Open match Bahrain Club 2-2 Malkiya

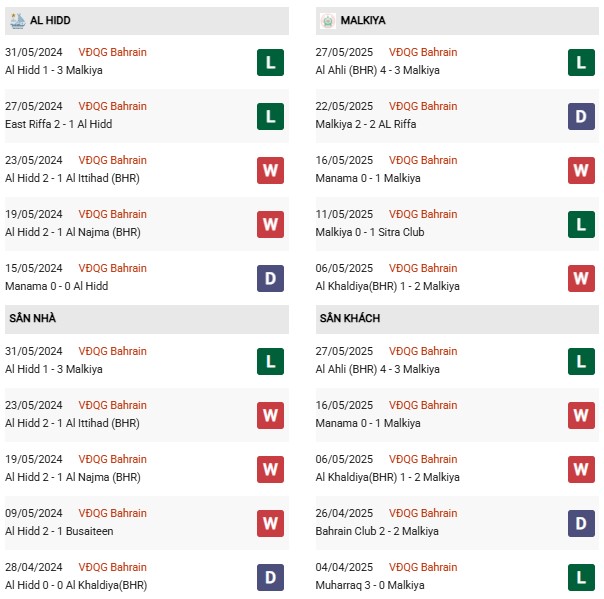coord(377,531)
